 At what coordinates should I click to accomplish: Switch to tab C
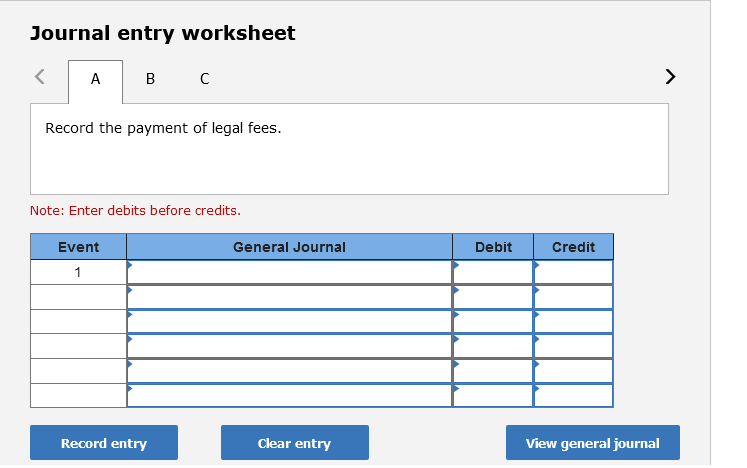coord(204,79)
